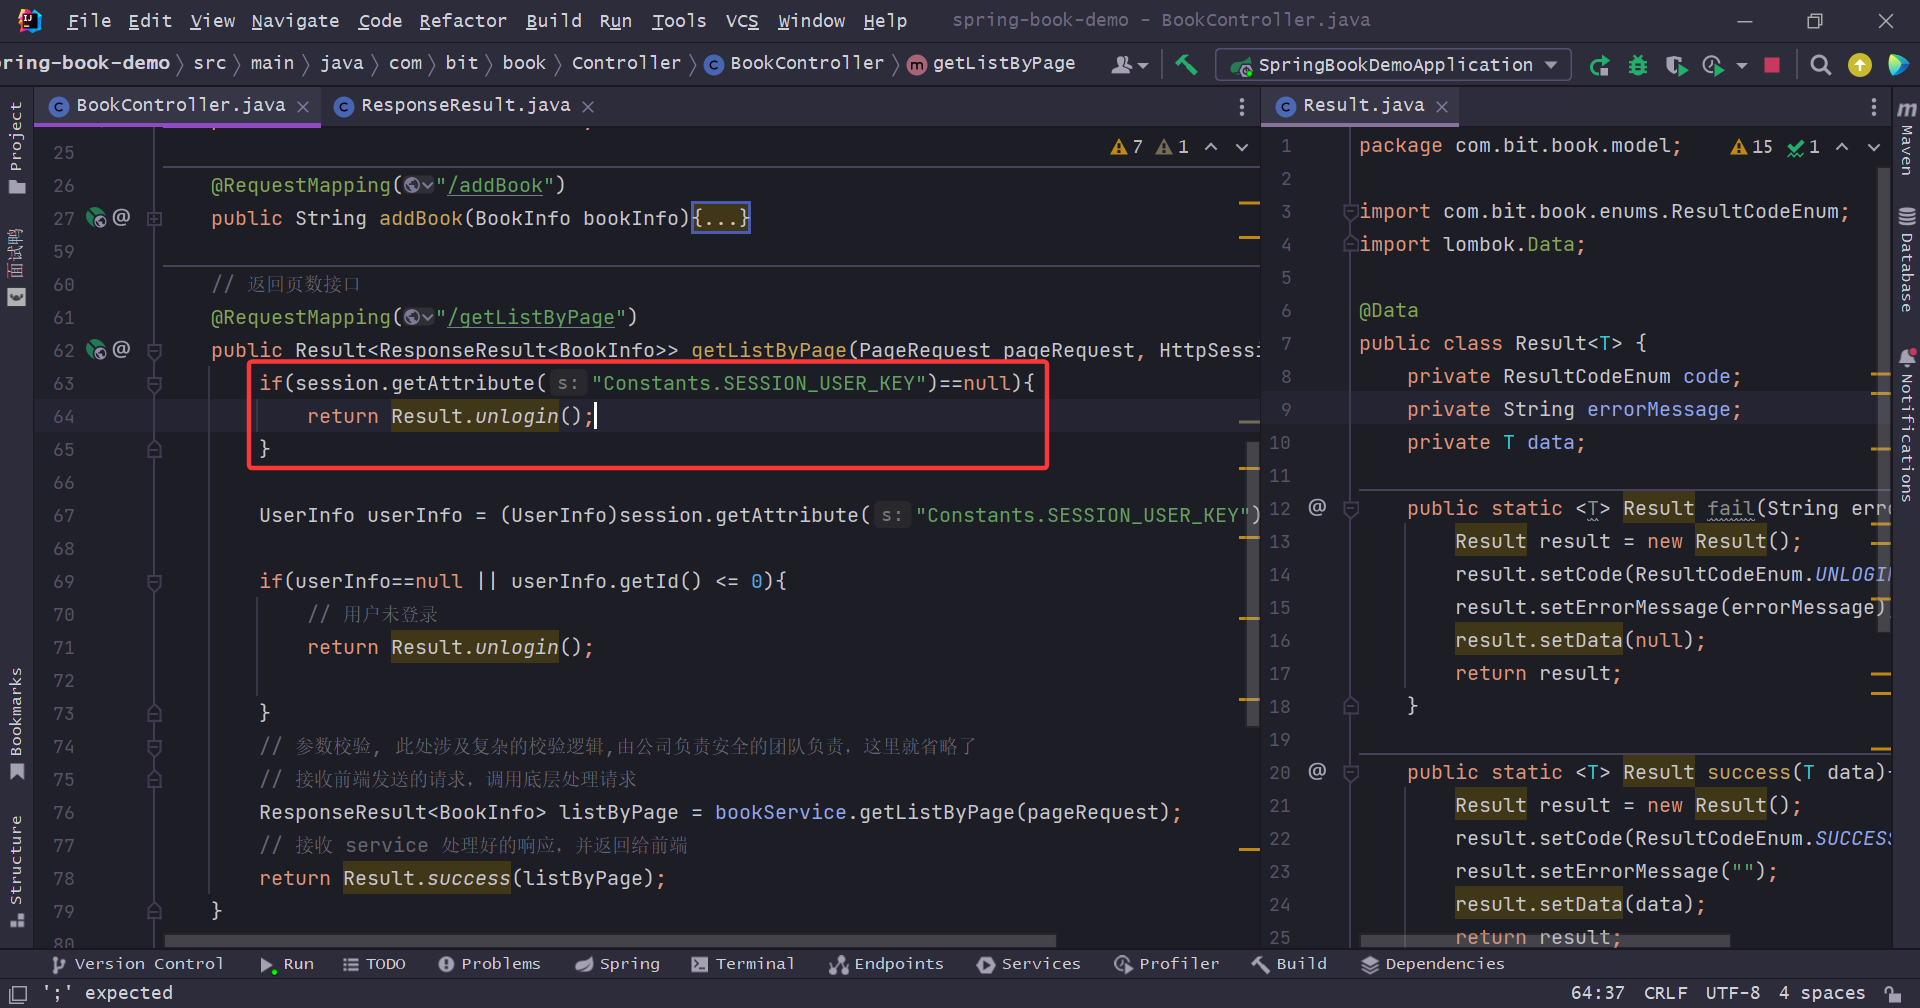Run with coverage shield icon

pos(1677,65)
